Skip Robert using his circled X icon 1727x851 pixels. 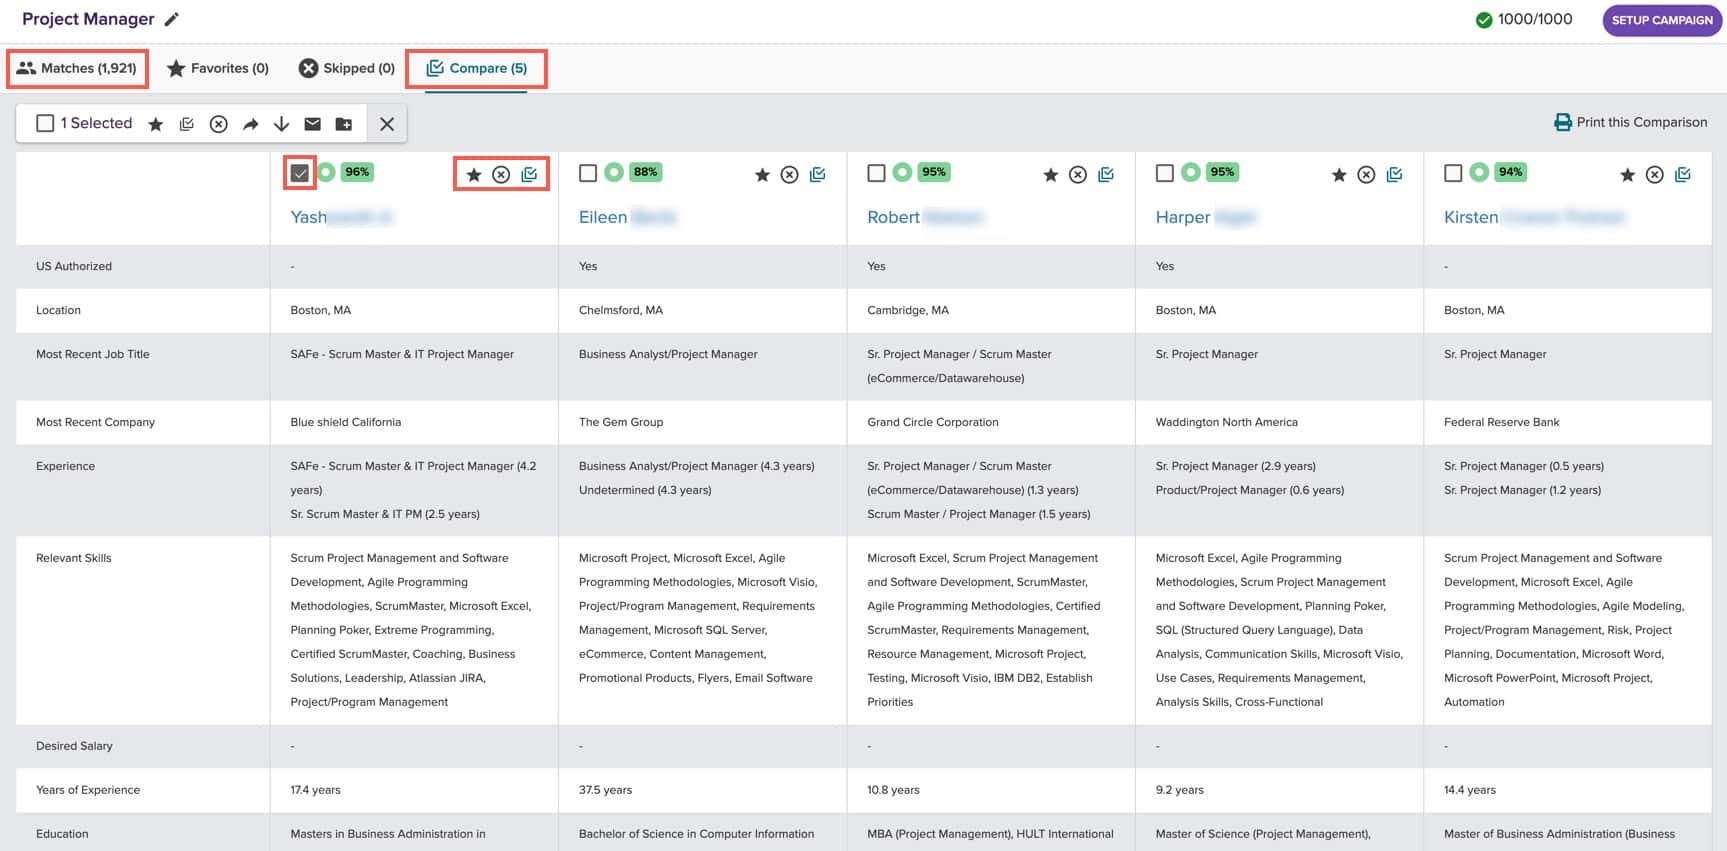pos(1078,175)
